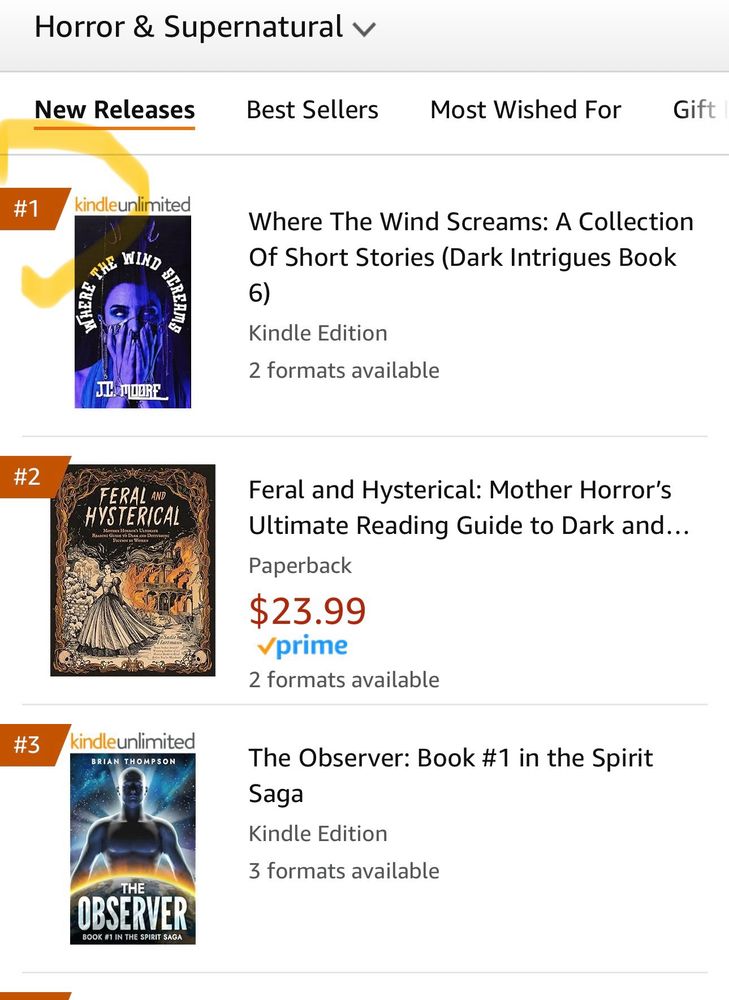Click the Where The Wind Screams title link
The image size is (729, 1000).
(x=471, y=257)
